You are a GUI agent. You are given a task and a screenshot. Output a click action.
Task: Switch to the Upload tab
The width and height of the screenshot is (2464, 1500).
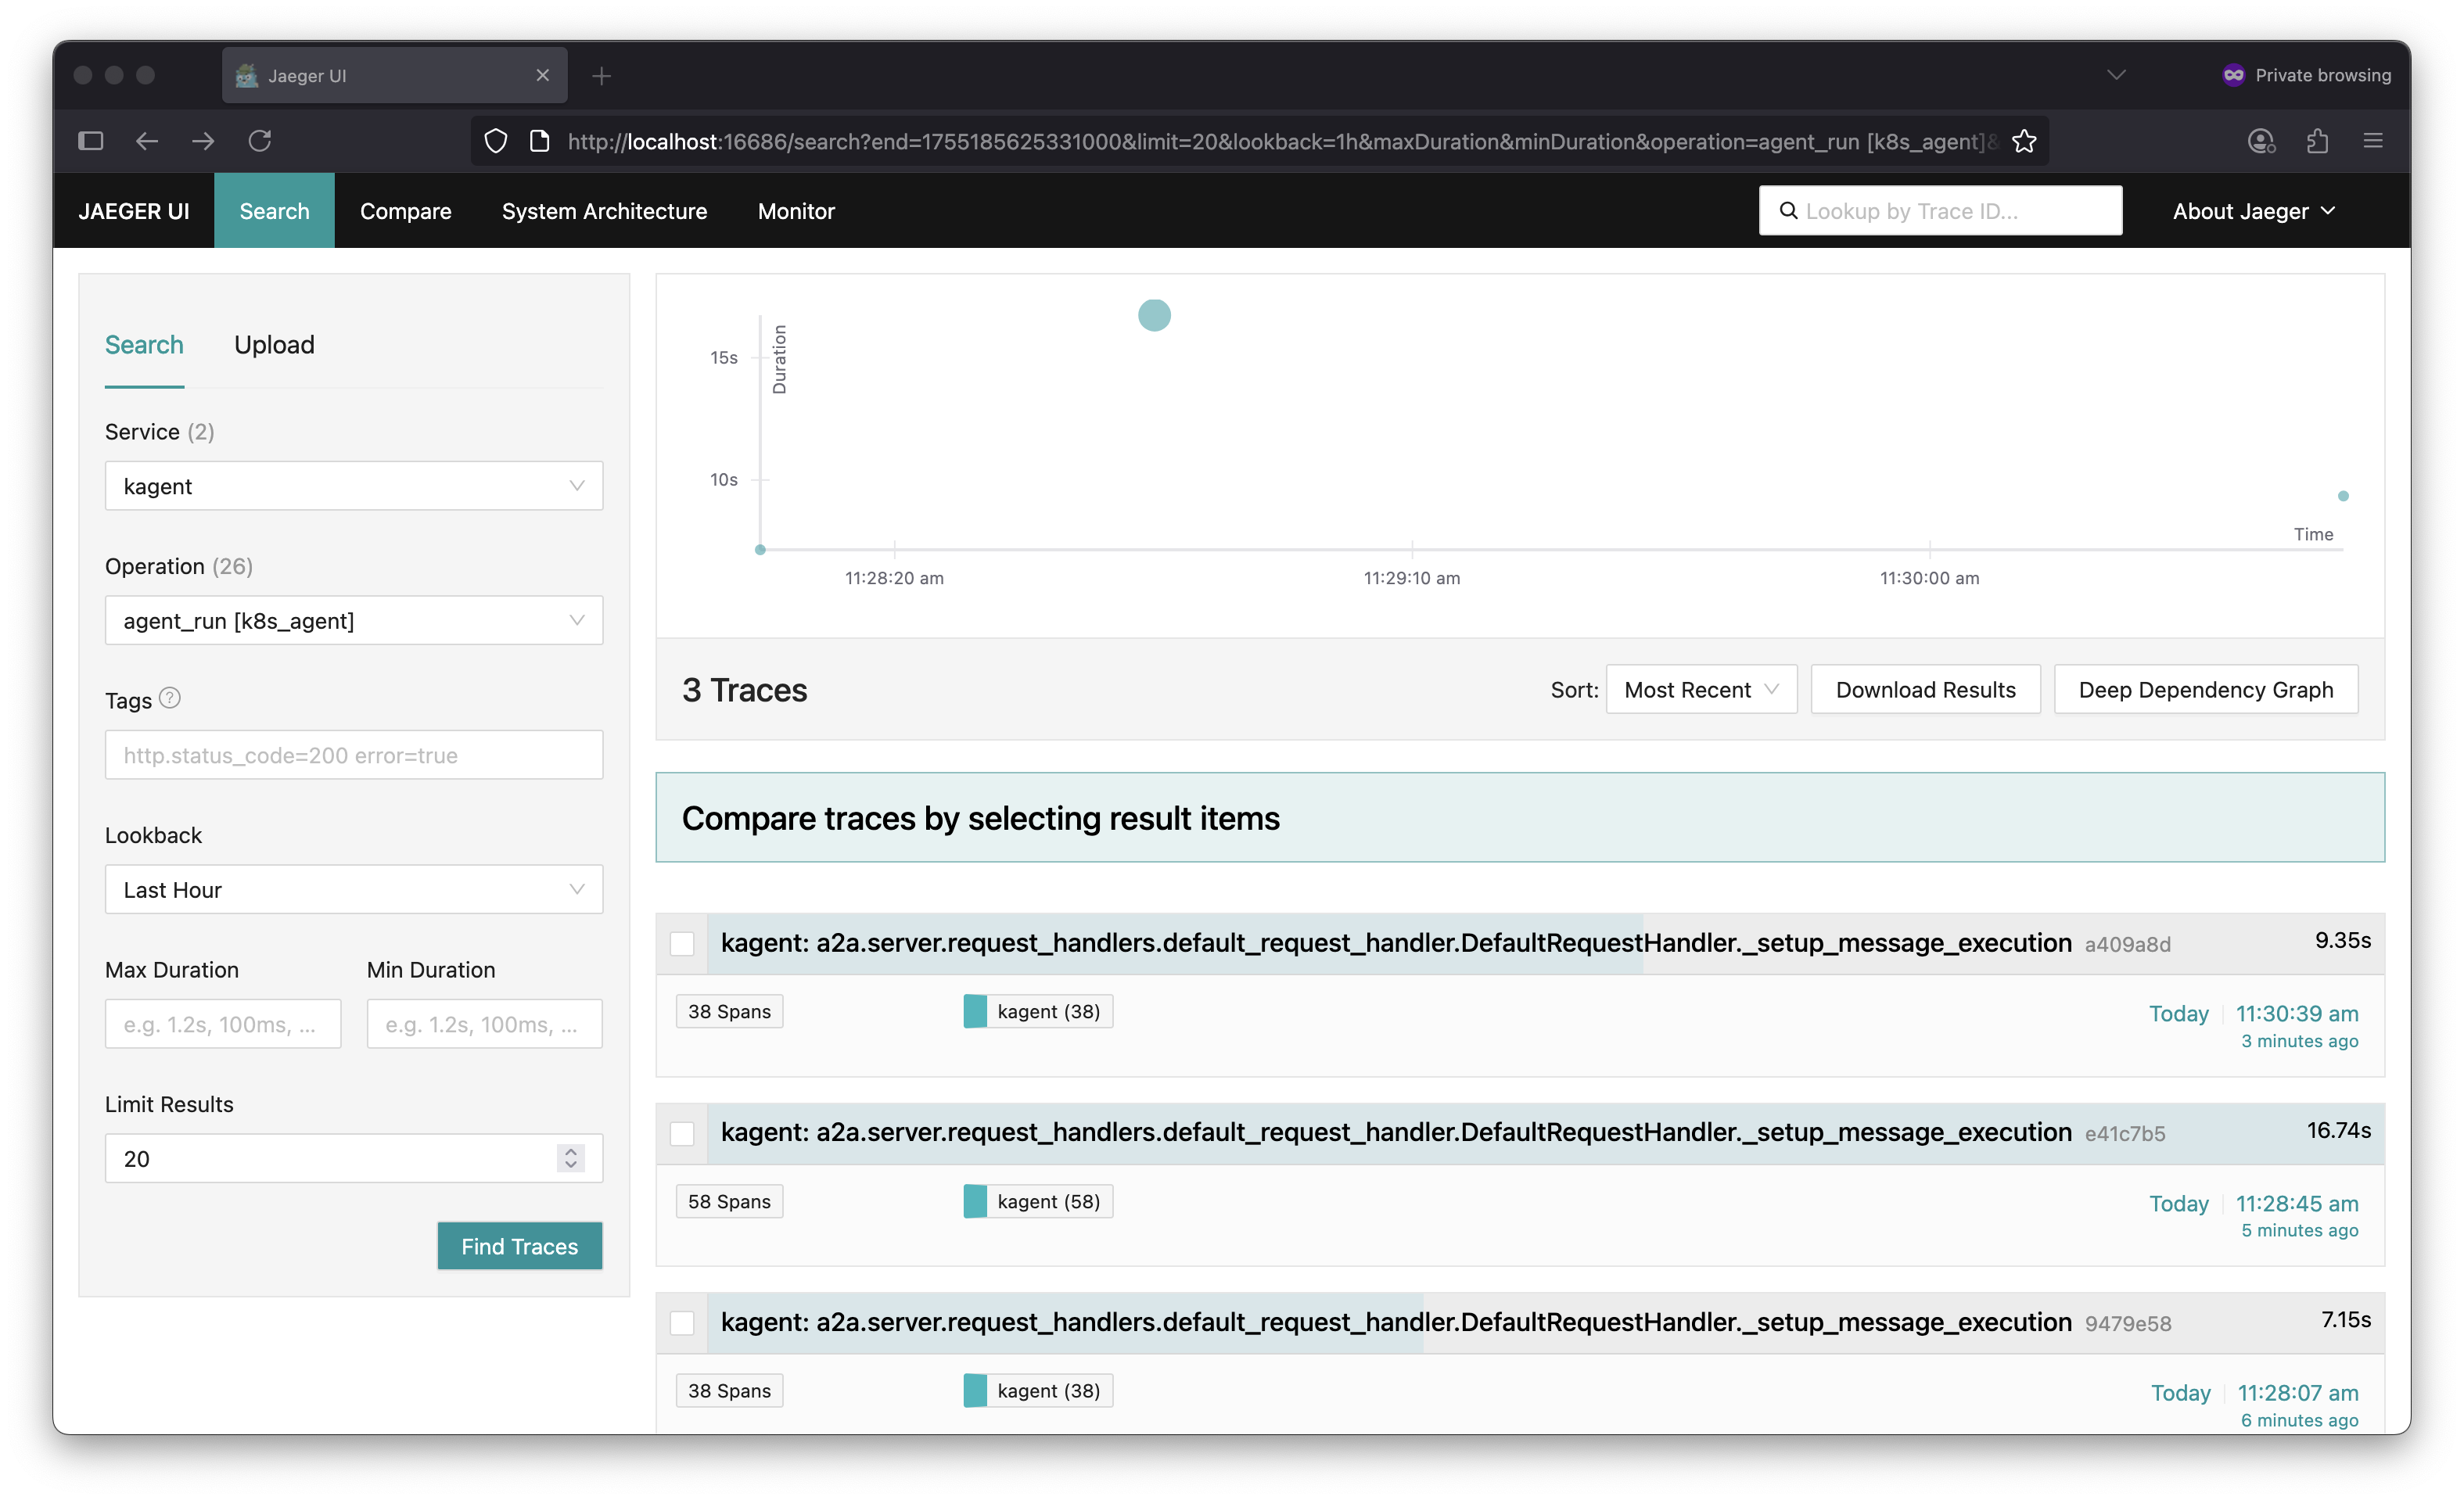point(274,344)
